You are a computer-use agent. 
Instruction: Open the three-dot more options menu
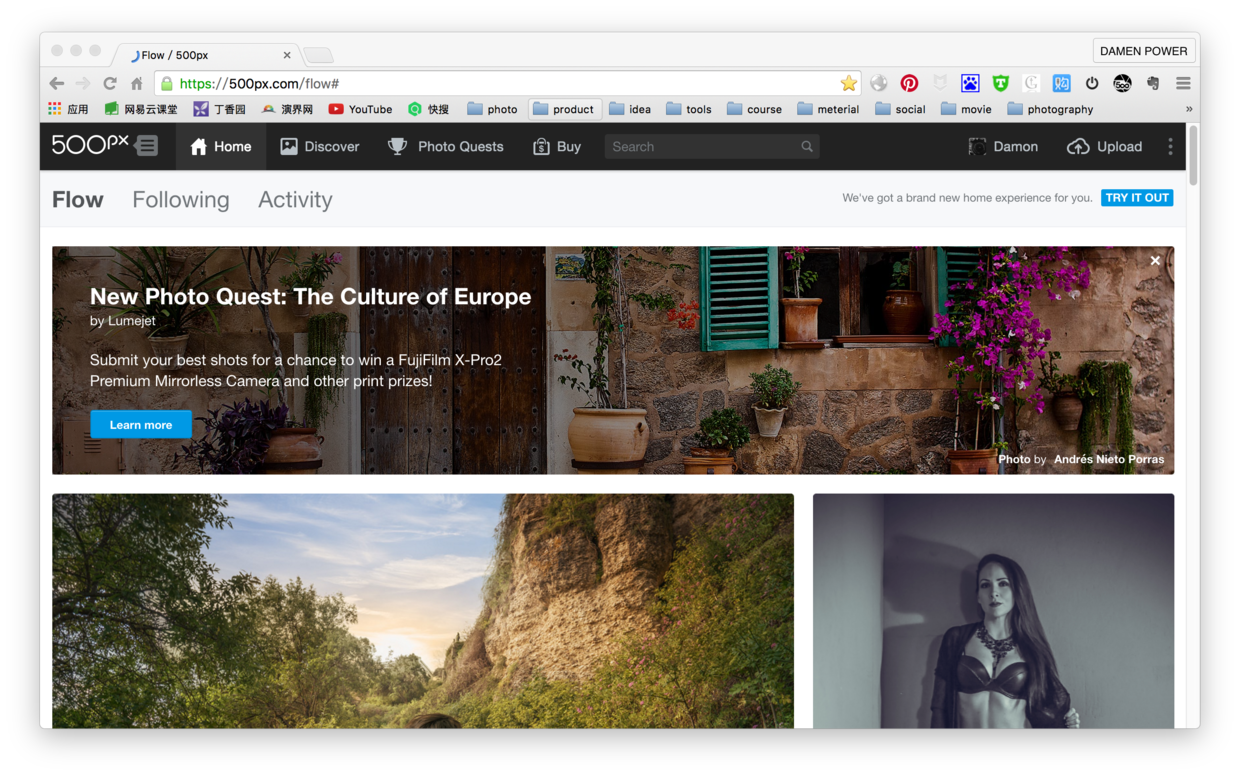(1170, 146)
